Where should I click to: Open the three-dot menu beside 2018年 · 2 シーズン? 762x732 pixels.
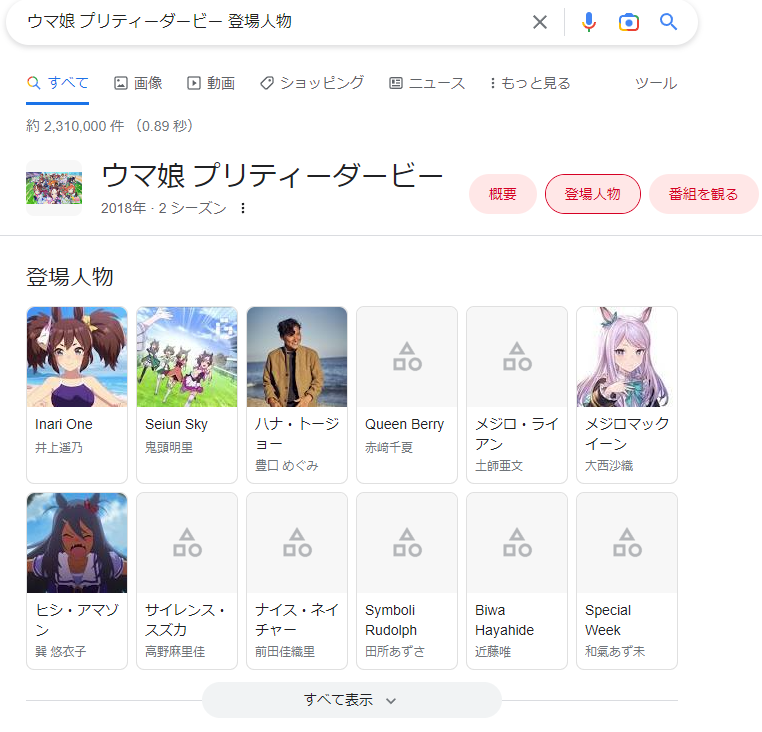point(242,209)
